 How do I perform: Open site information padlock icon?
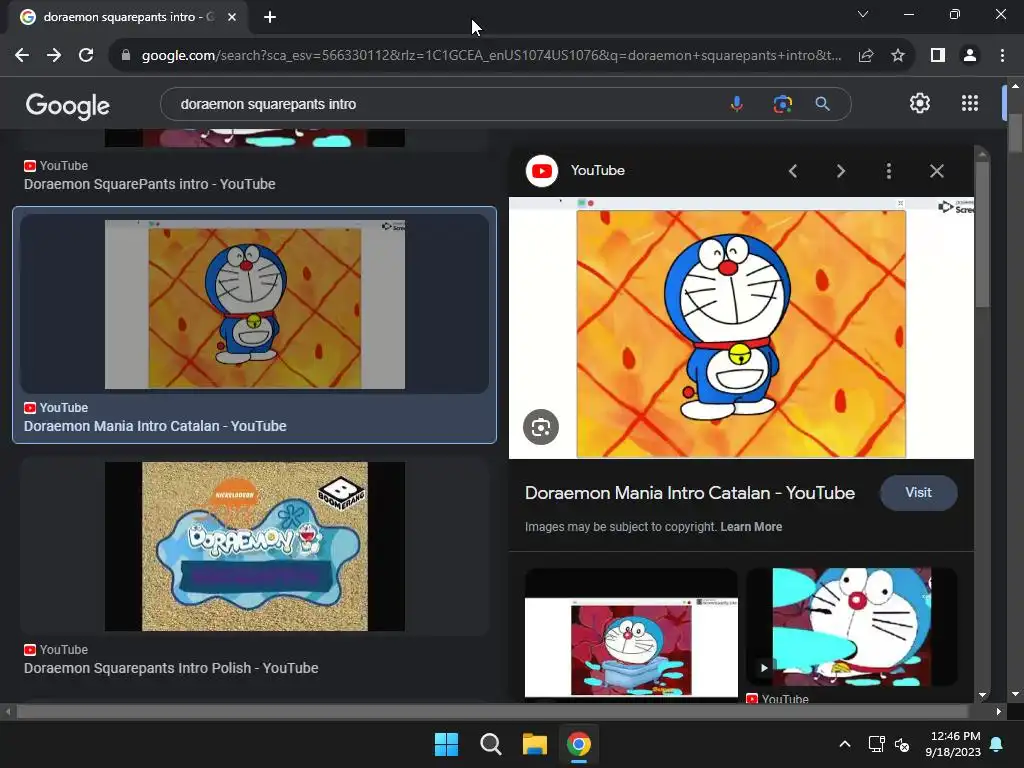[x=125, y=56]
